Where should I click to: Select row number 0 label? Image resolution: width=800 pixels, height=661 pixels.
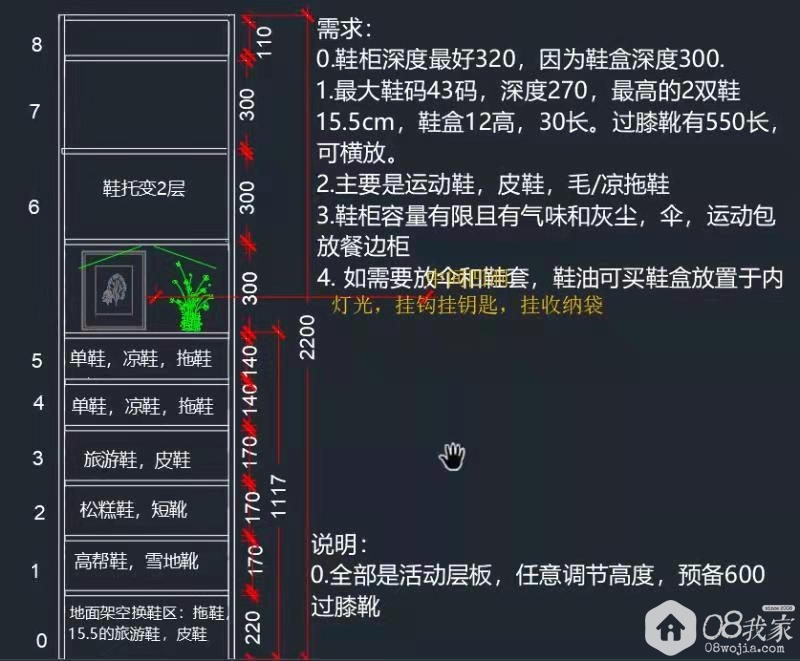pyautogui.click(x=42, y=641)
